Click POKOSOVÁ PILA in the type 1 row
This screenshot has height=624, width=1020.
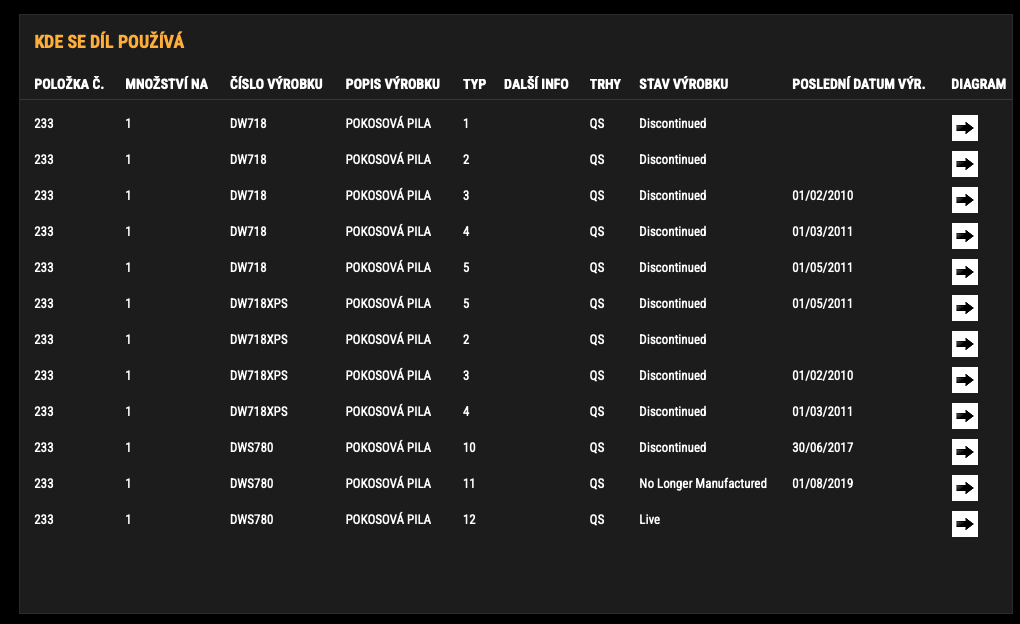tap(388, 124)
